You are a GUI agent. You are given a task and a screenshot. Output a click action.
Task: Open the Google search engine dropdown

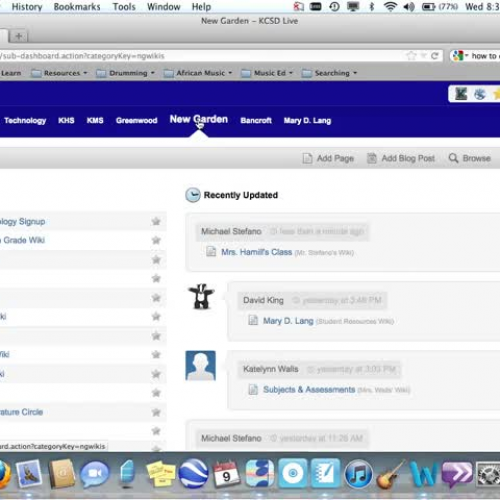460,56
